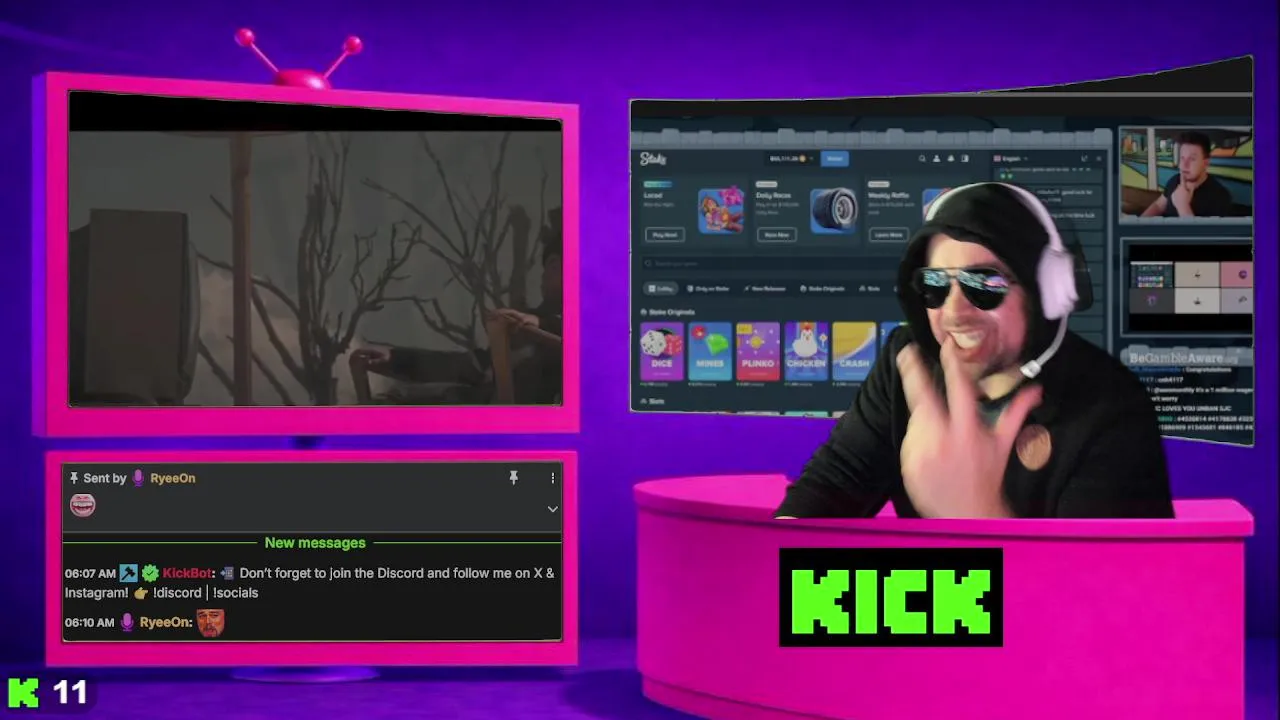Click the BeGambleAware banner
This screenshot has width=1280, height=720.
tap(1183, 357)
